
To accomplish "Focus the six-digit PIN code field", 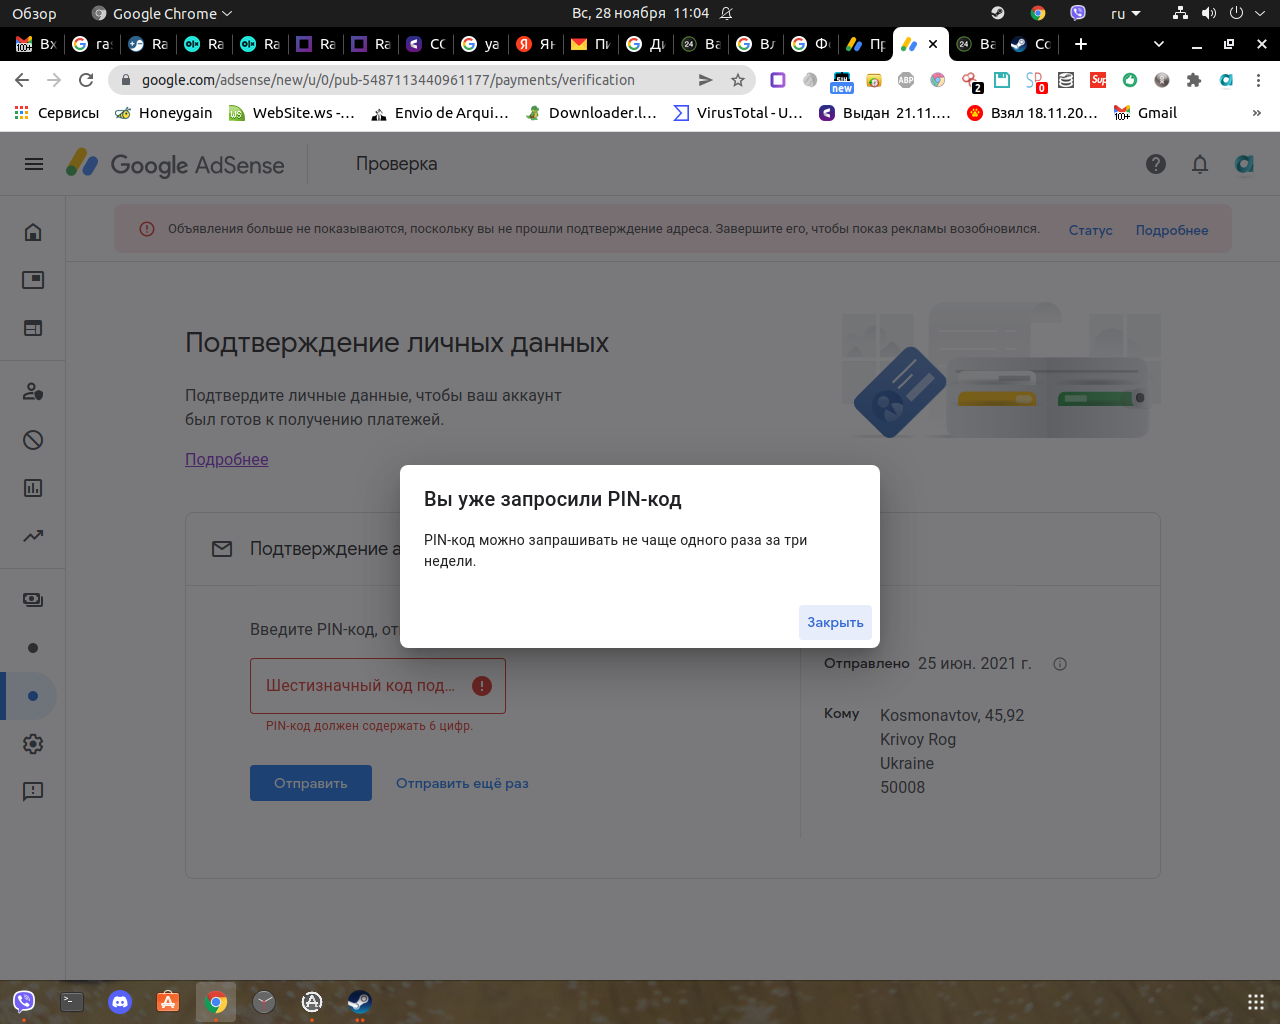I will pos(378,686).
